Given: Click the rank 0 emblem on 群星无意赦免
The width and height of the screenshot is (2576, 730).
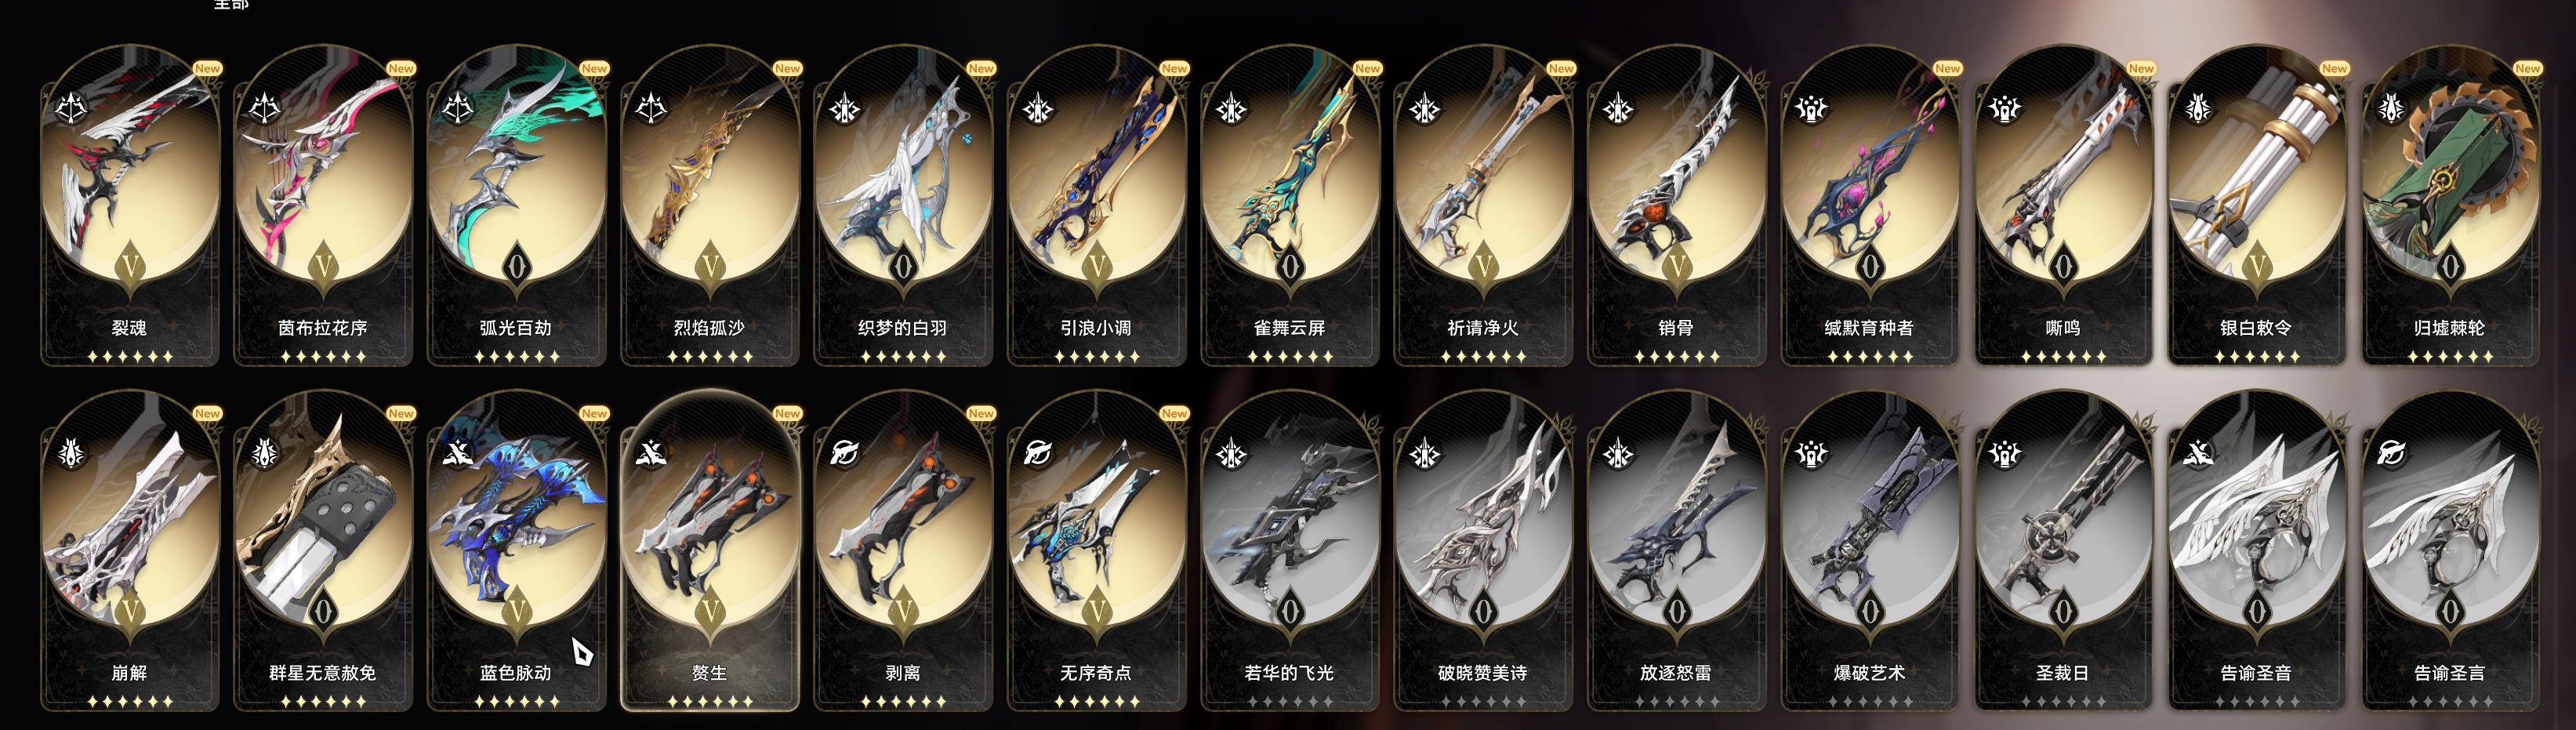Looking at the screenshot, I should [x=323, y=611].
